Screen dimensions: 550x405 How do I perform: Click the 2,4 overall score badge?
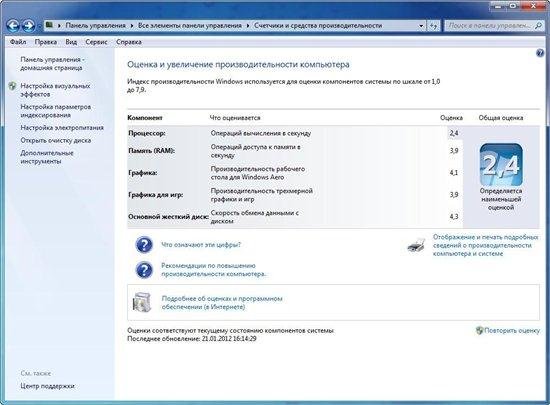click(x=501, y=165)
